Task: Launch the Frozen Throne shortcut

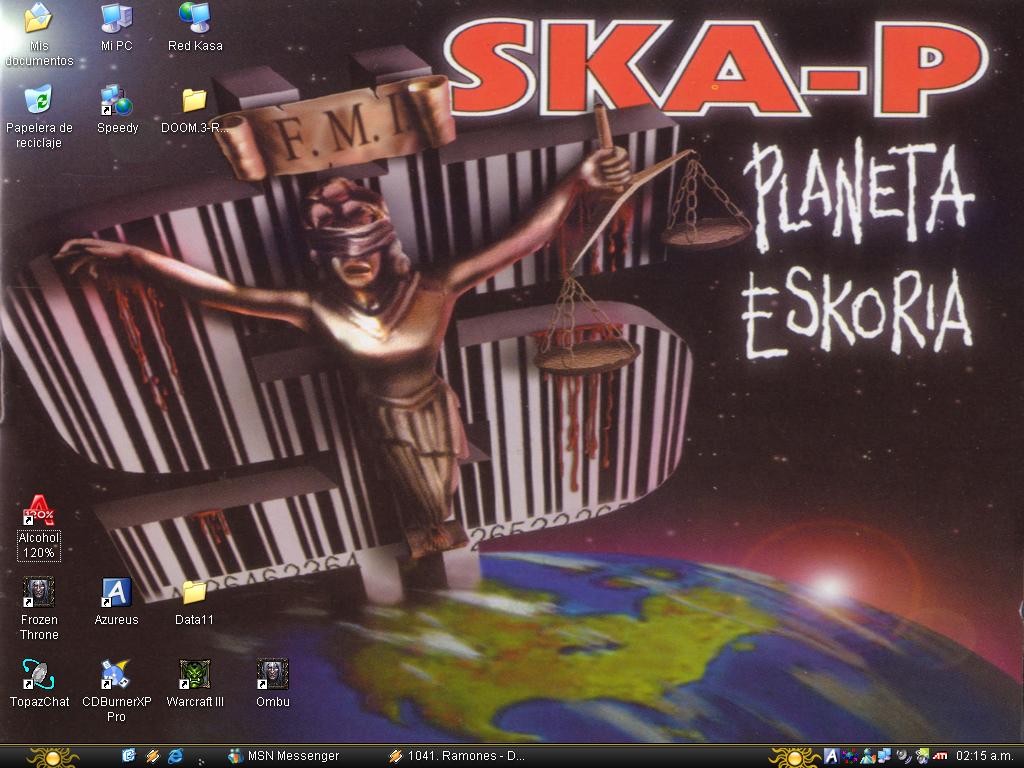Action: [x=39, y=592]
